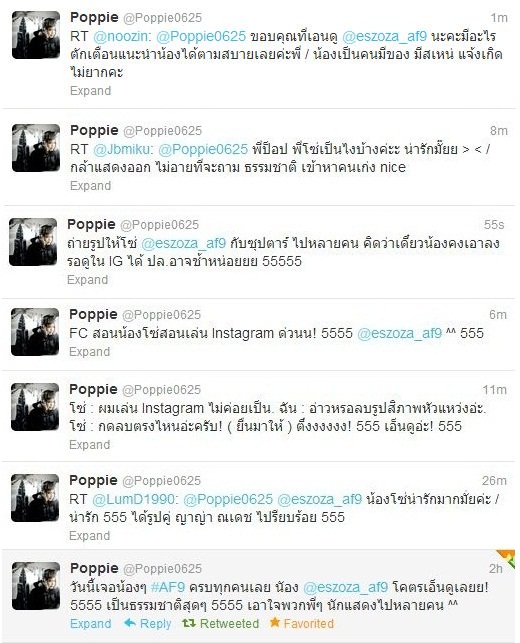Viewport: 520px width, 643px height.
Task: Click Poppie avatar on the top tweet
Action: point(36,35)
